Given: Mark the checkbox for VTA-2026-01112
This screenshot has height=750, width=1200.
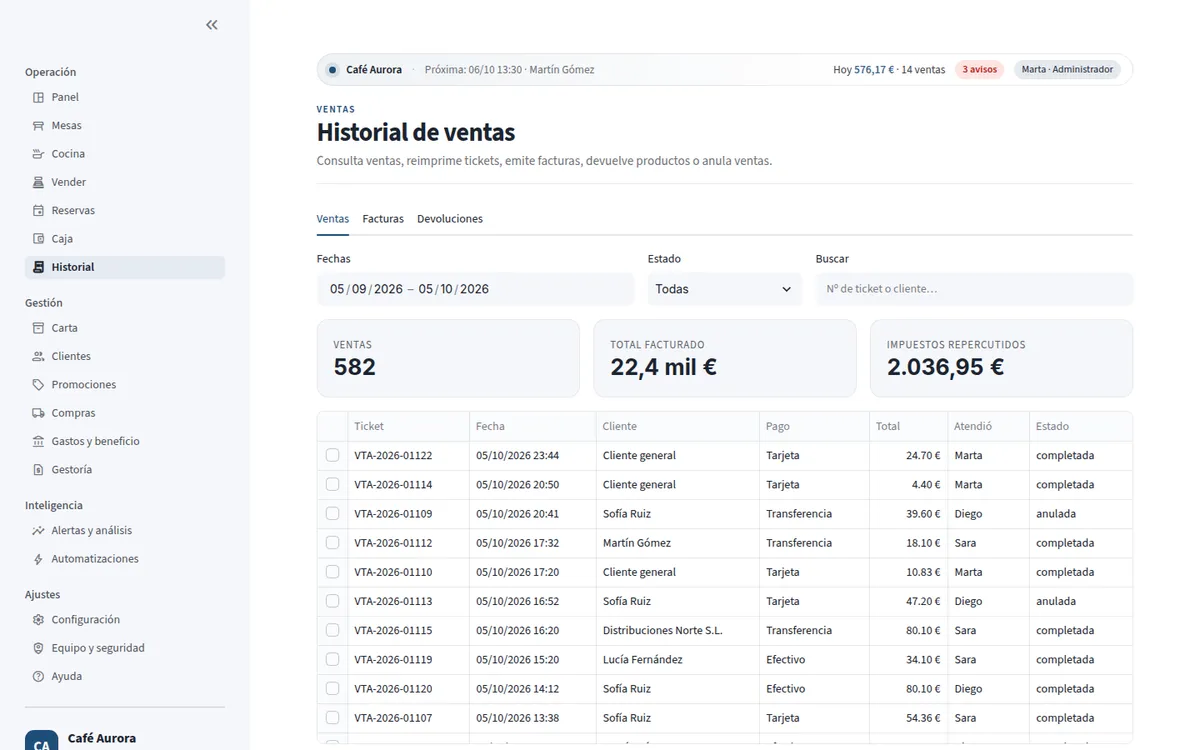Looking at the screenshot, I should (x=332, y=543).
